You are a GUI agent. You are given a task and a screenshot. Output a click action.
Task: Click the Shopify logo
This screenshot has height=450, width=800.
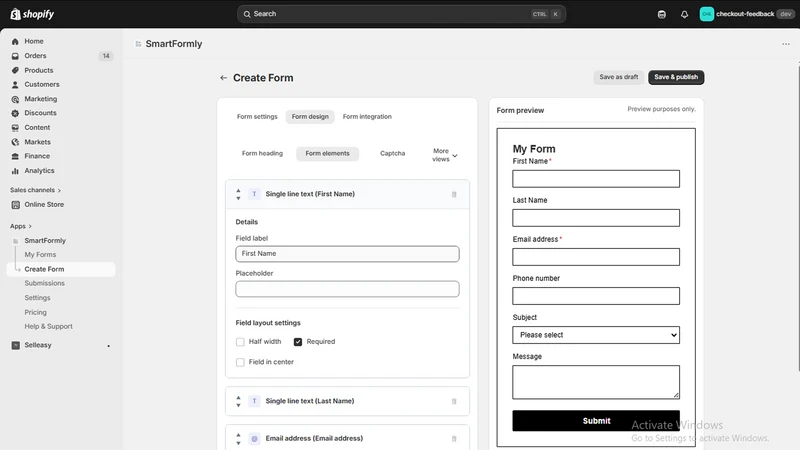pyautogui.click(x=32, y=14)
